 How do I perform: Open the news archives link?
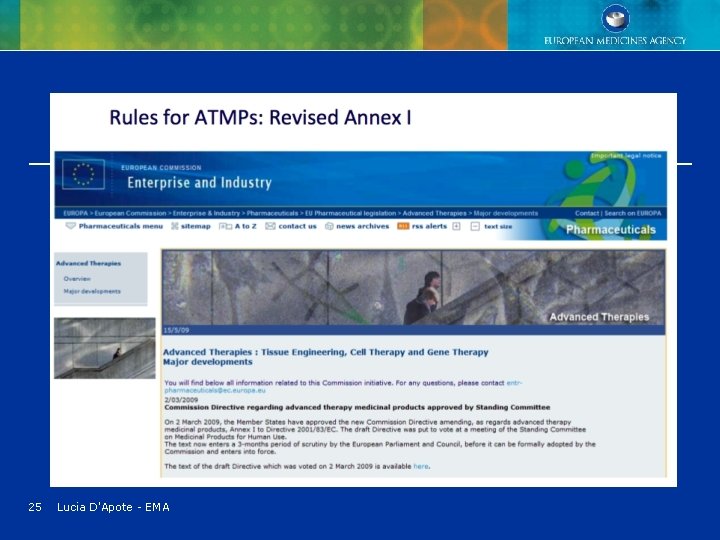point(362,226)
